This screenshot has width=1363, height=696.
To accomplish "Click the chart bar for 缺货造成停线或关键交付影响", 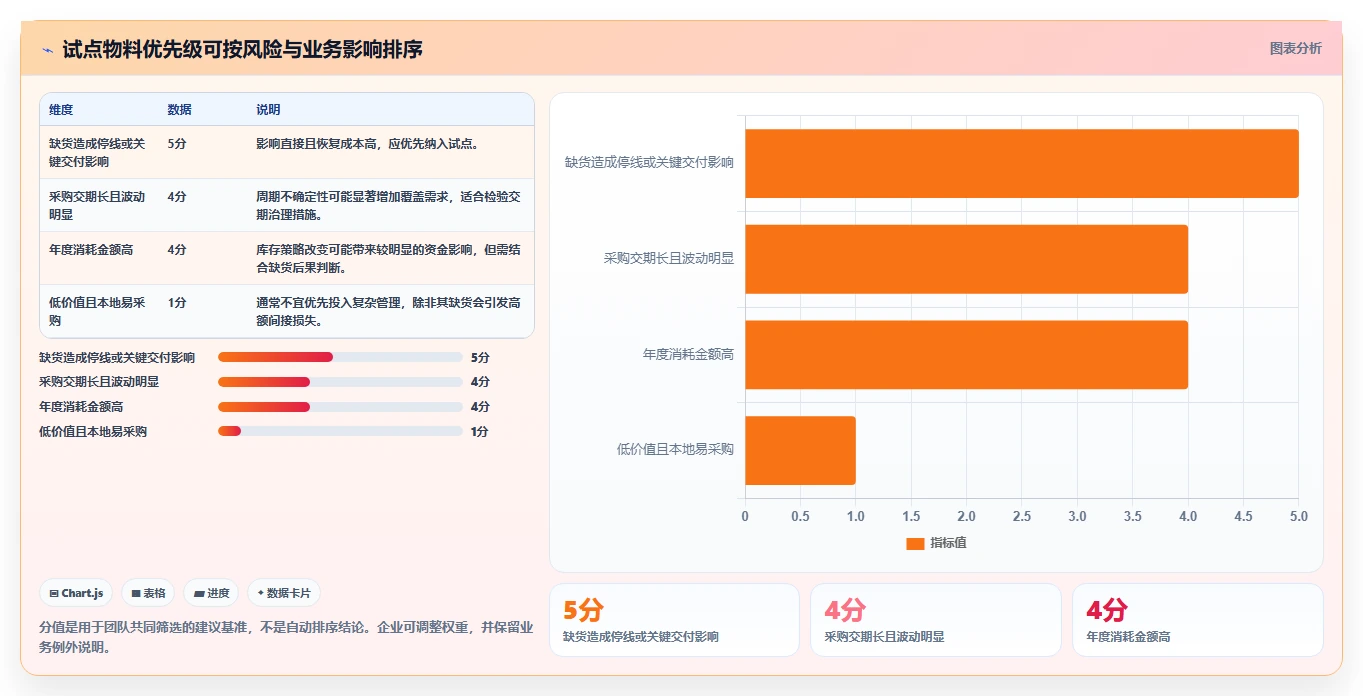I will [x=1022, y=163].
